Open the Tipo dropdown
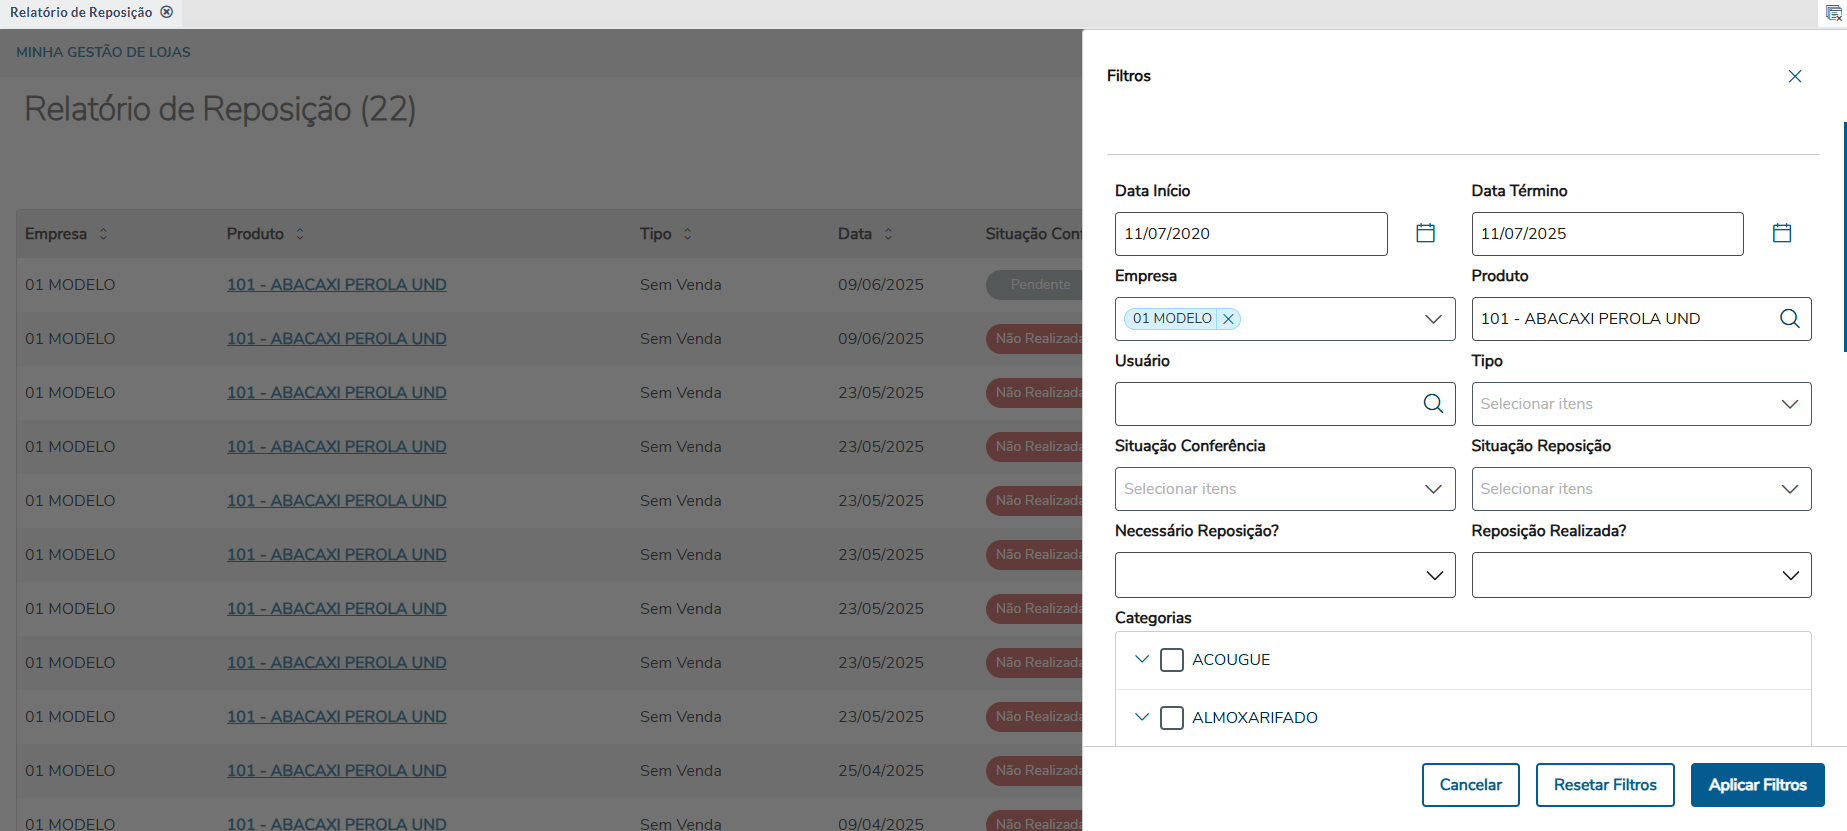The width and height of the screenshot is (1847, 831). (x=1640, y=404)
